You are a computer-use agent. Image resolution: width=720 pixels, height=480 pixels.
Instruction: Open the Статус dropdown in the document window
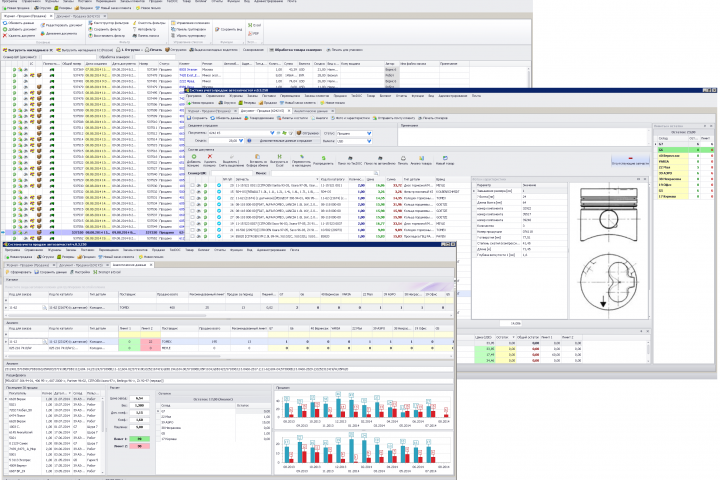[369, 133]
